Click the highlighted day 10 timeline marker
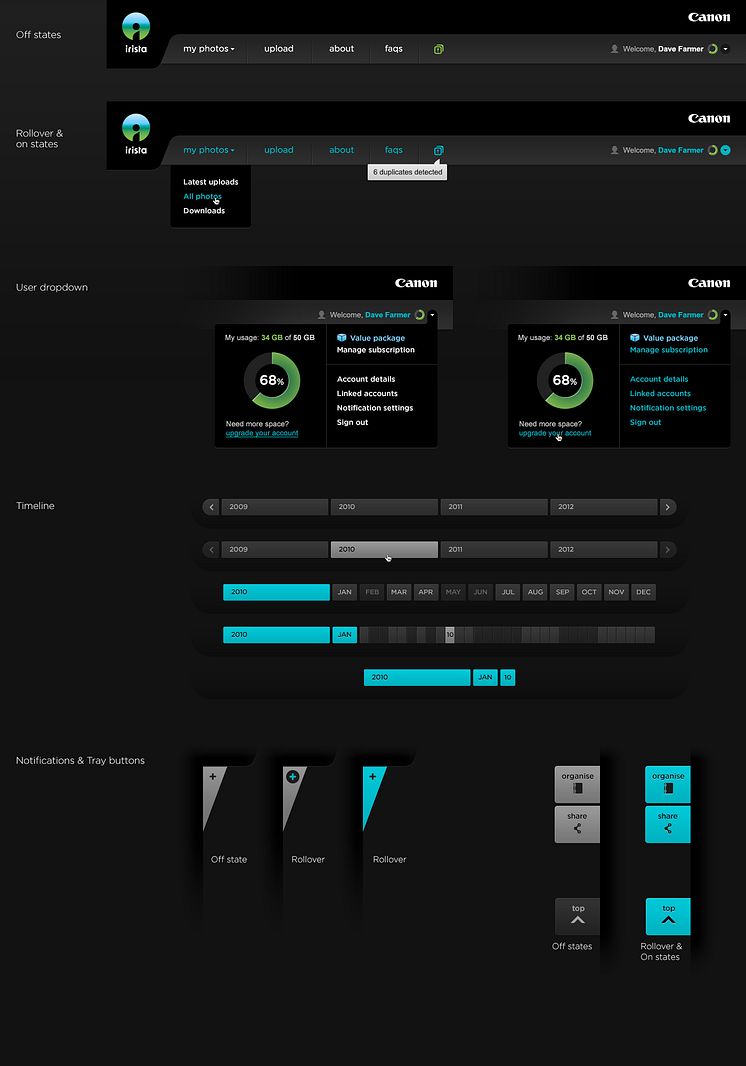Screen dimensions: 746x1066 (x=450, y=635)
